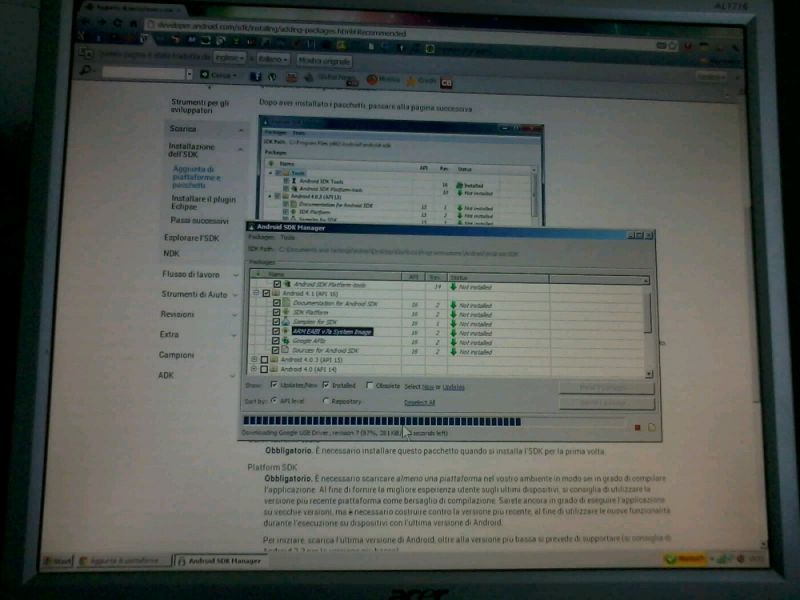Image resolution: width=800 pixels, height=600 pixels.
Task: Uncheck ARM EABI v7a System Image checkbox
Action: pos(276,331)
